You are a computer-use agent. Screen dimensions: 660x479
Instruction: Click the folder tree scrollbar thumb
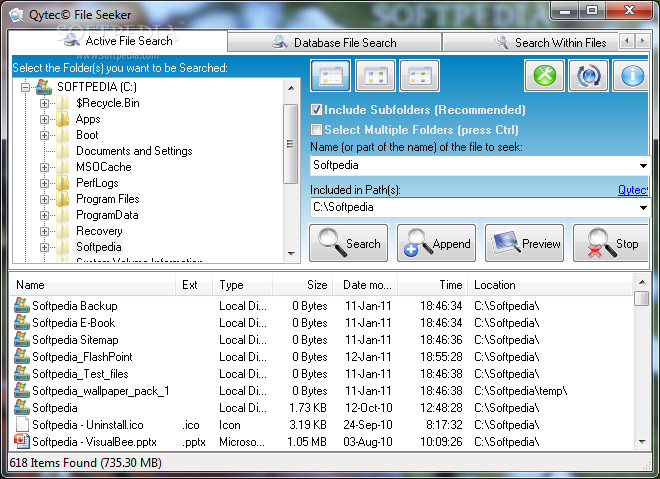point(290,144)
